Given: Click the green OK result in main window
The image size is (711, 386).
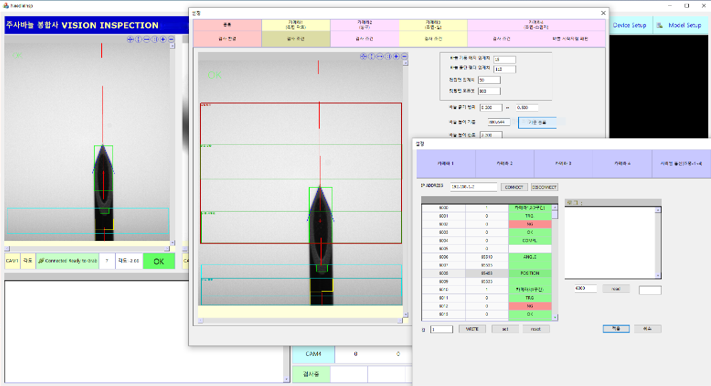Looking at the screenshot, I should 159,261.
